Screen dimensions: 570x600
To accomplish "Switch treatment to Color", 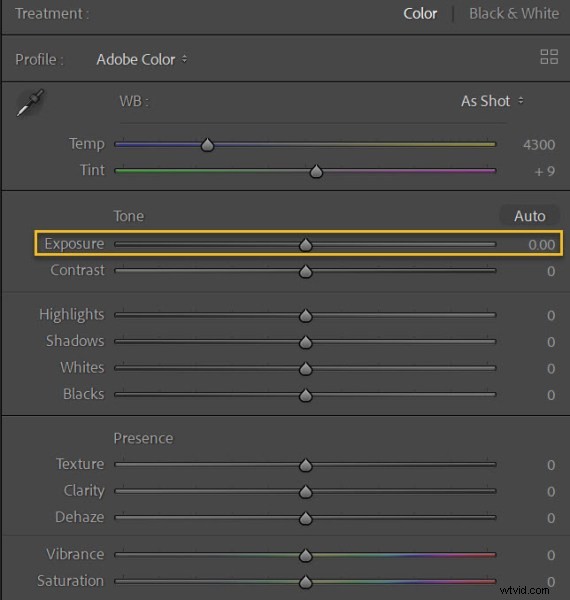I will click(x=420, y=14).
